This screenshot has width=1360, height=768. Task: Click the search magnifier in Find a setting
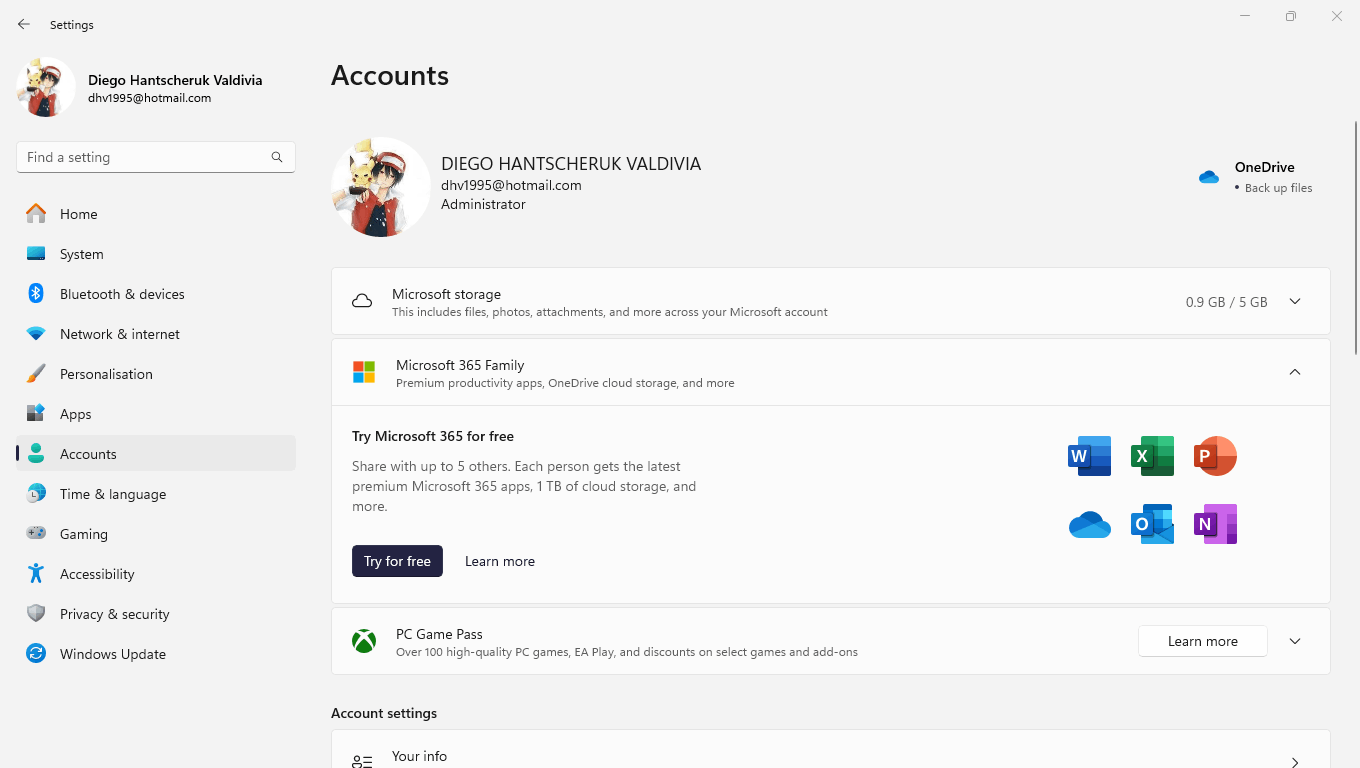coord(277,157)
